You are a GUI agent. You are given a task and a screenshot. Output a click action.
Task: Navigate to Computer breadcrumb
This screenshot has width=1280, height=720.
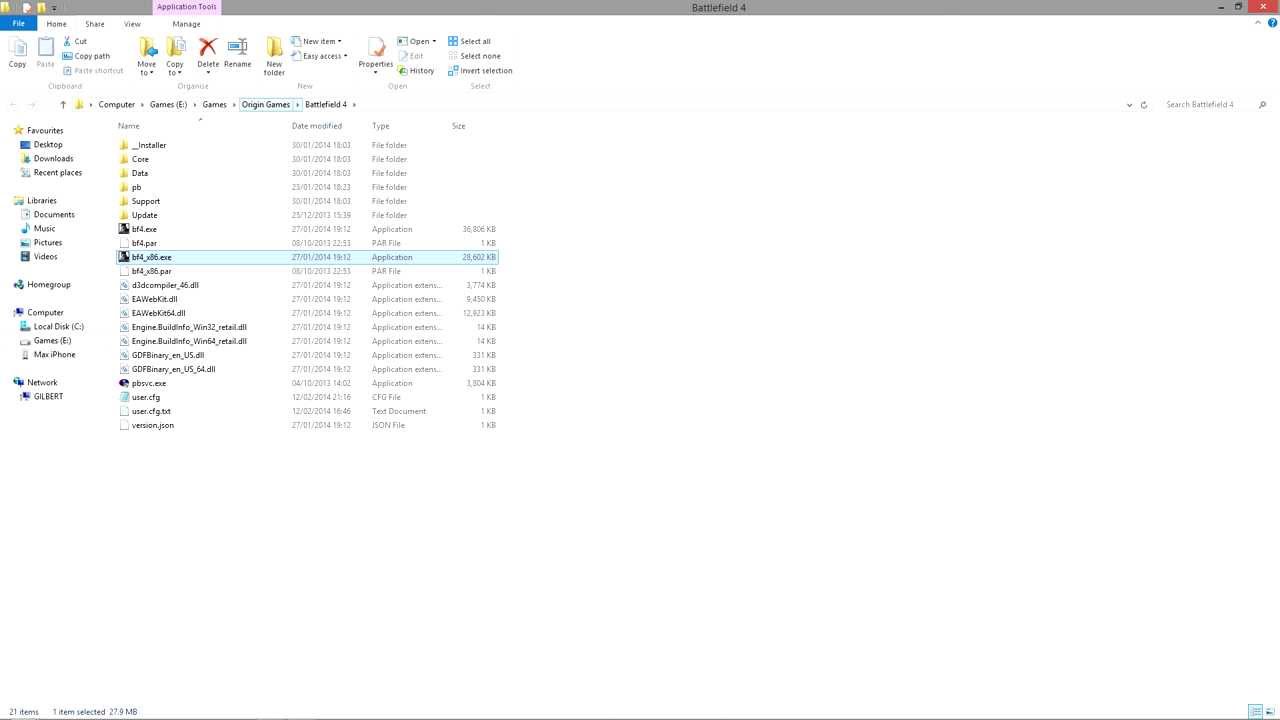117,104
